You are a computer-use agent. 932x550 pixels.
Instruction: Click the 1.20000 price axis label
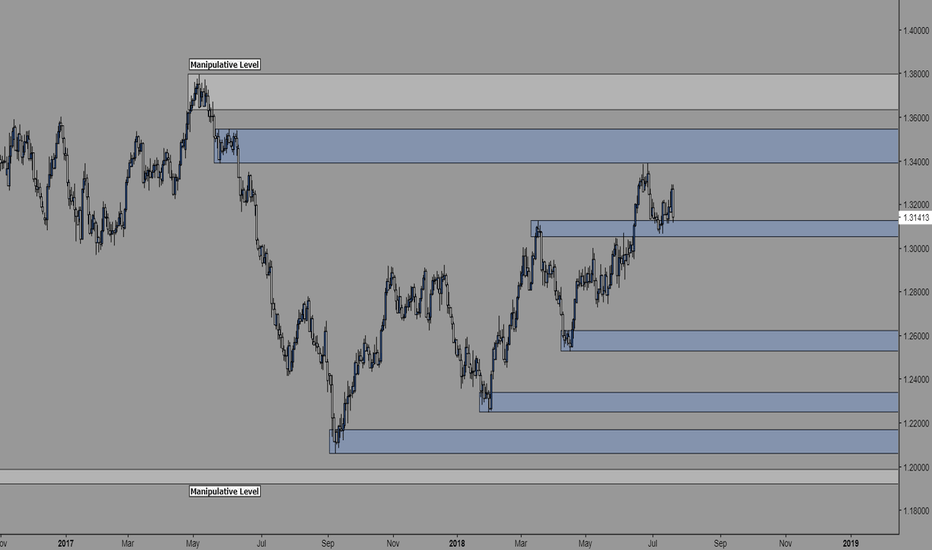pyautogui.click(x=916, y=467)
